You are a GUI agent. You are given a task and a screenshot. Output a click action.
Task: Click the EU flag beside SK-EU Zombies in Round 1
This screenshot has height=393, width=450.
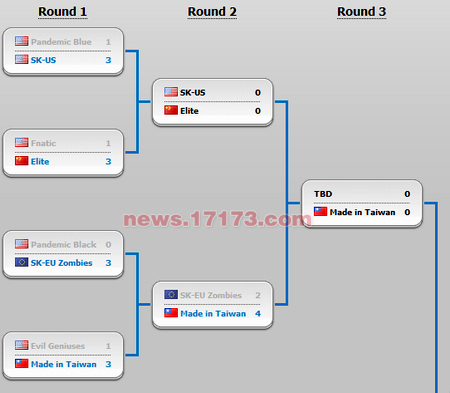pos(21,262)
